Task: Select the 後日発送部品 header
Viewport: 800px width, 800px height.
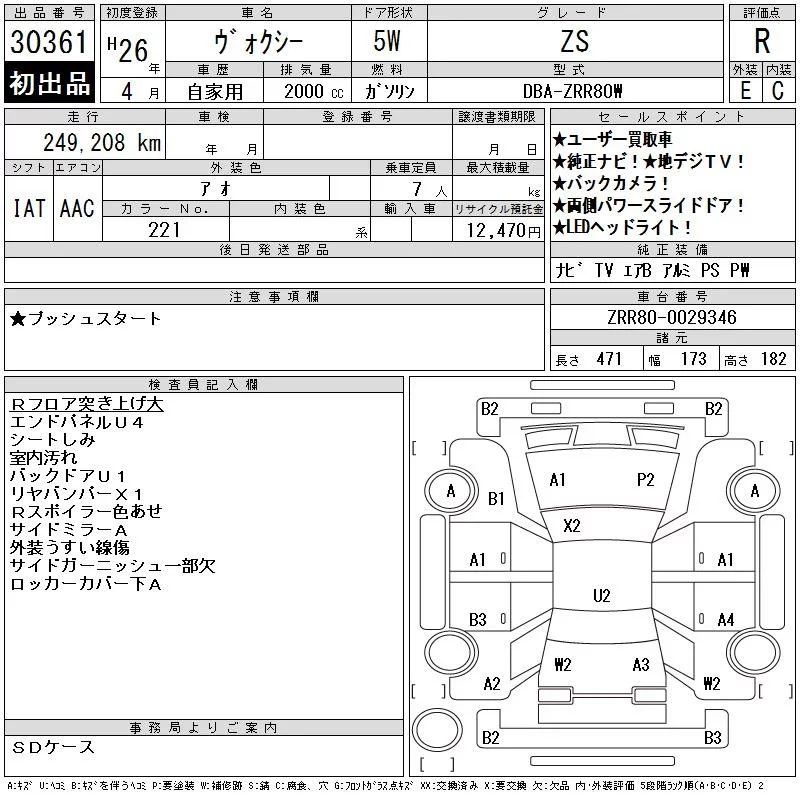Action: [274, 249]
